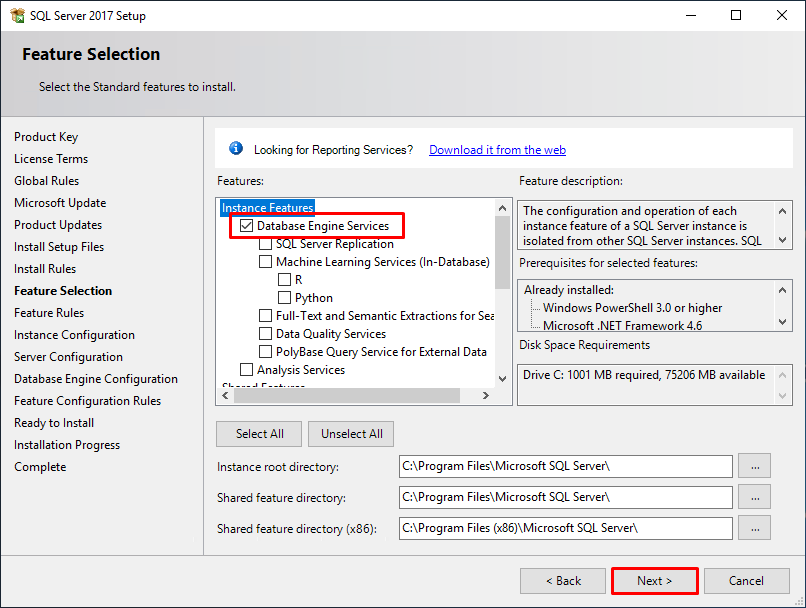Click the Microsoft .NET Framework 4.6 prerequisite
The width and height of the screenshot is (806, 608).
pyautogui.click(x=622, y=325)
